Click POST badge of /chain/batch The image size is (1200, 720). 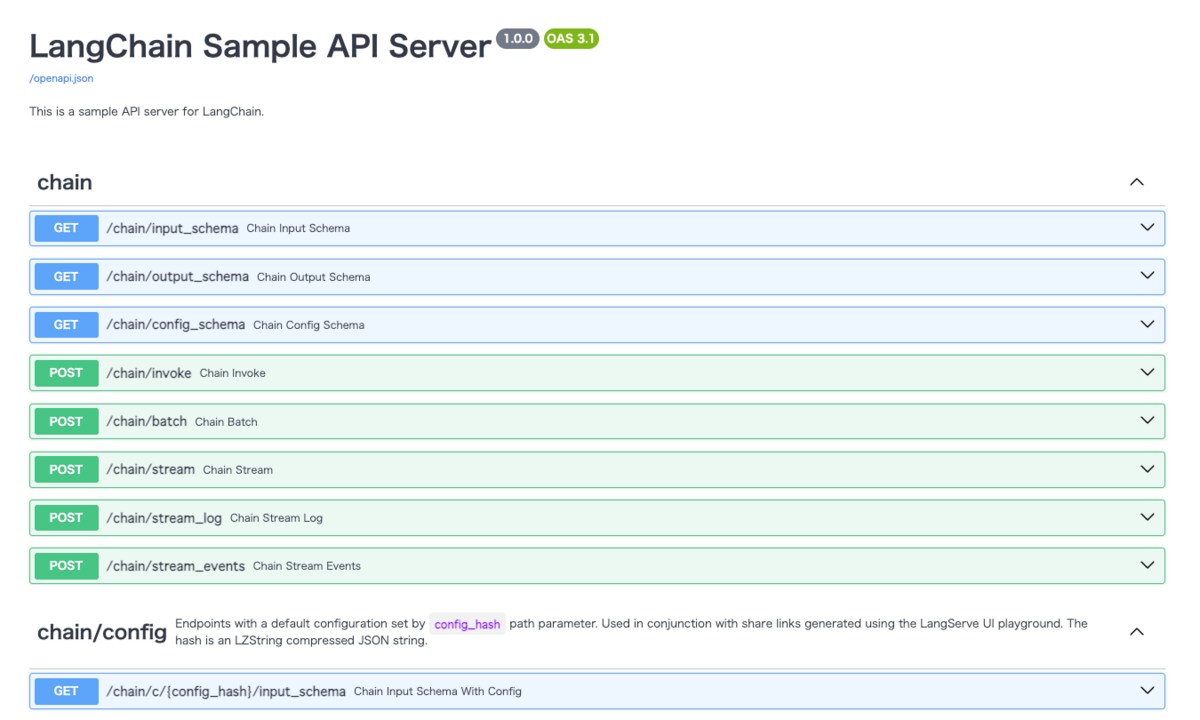point(66,421)
